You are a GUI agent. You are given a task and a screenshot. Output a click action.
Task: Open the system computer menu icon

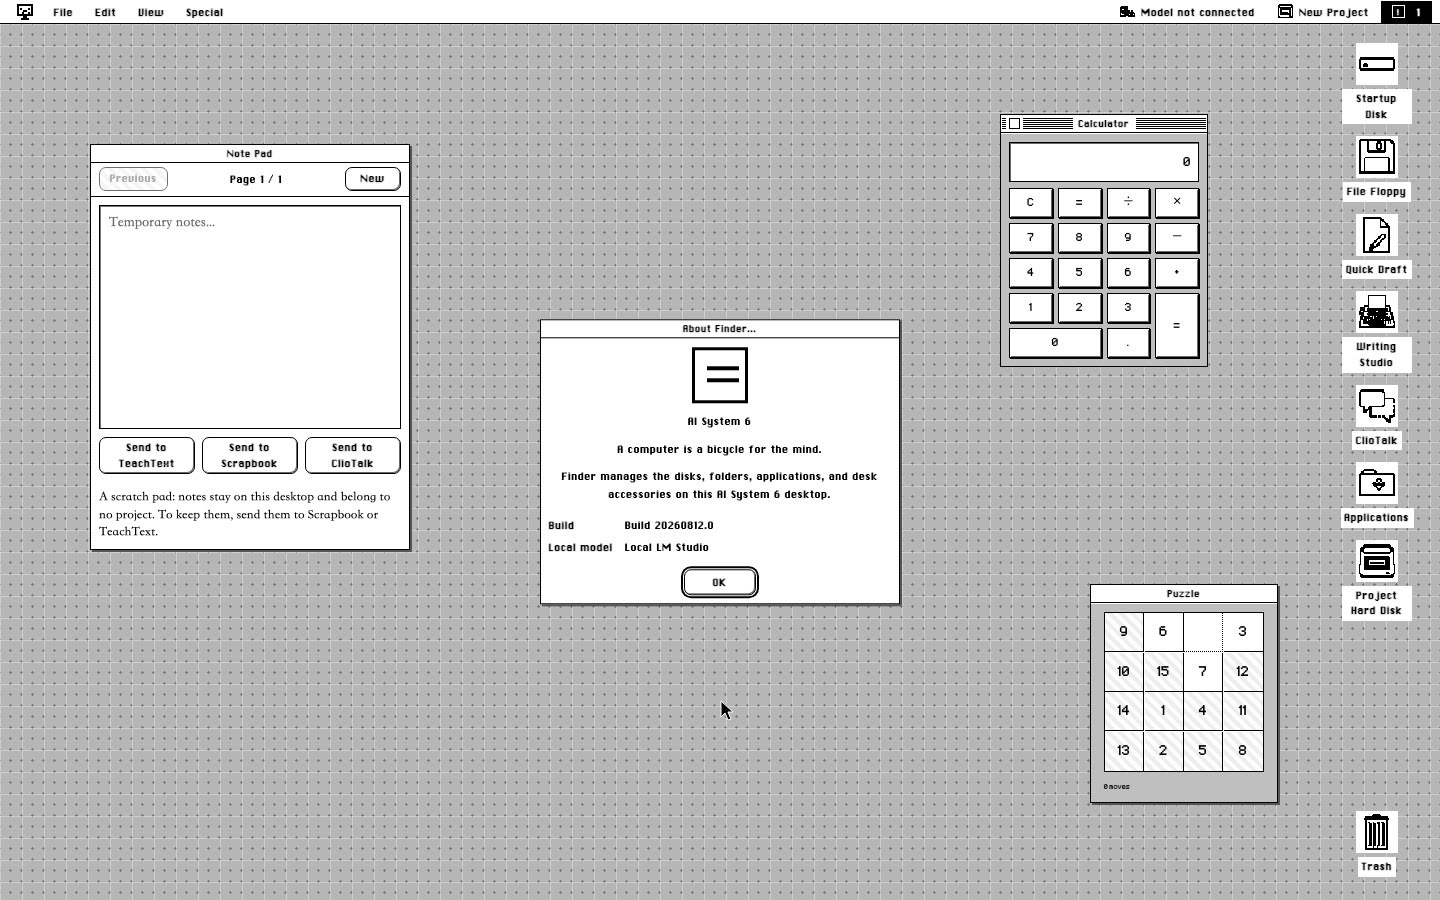[x=25, y=12]
